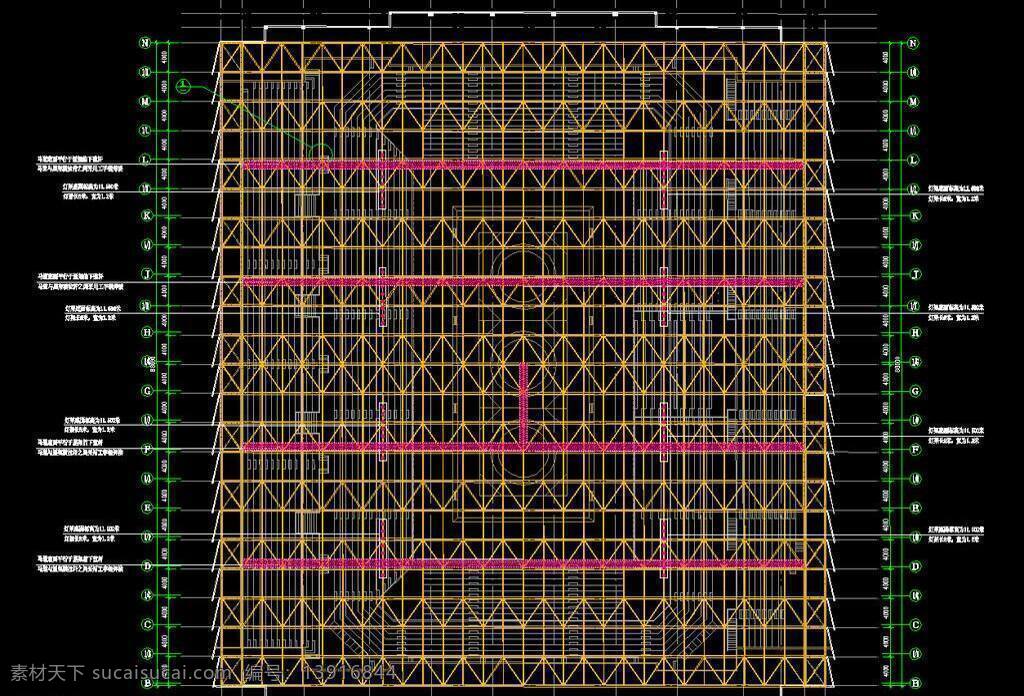Select the green detail callout bubble numbered 1
This screenshot has height=696, width=1024.
pos(185,86)
